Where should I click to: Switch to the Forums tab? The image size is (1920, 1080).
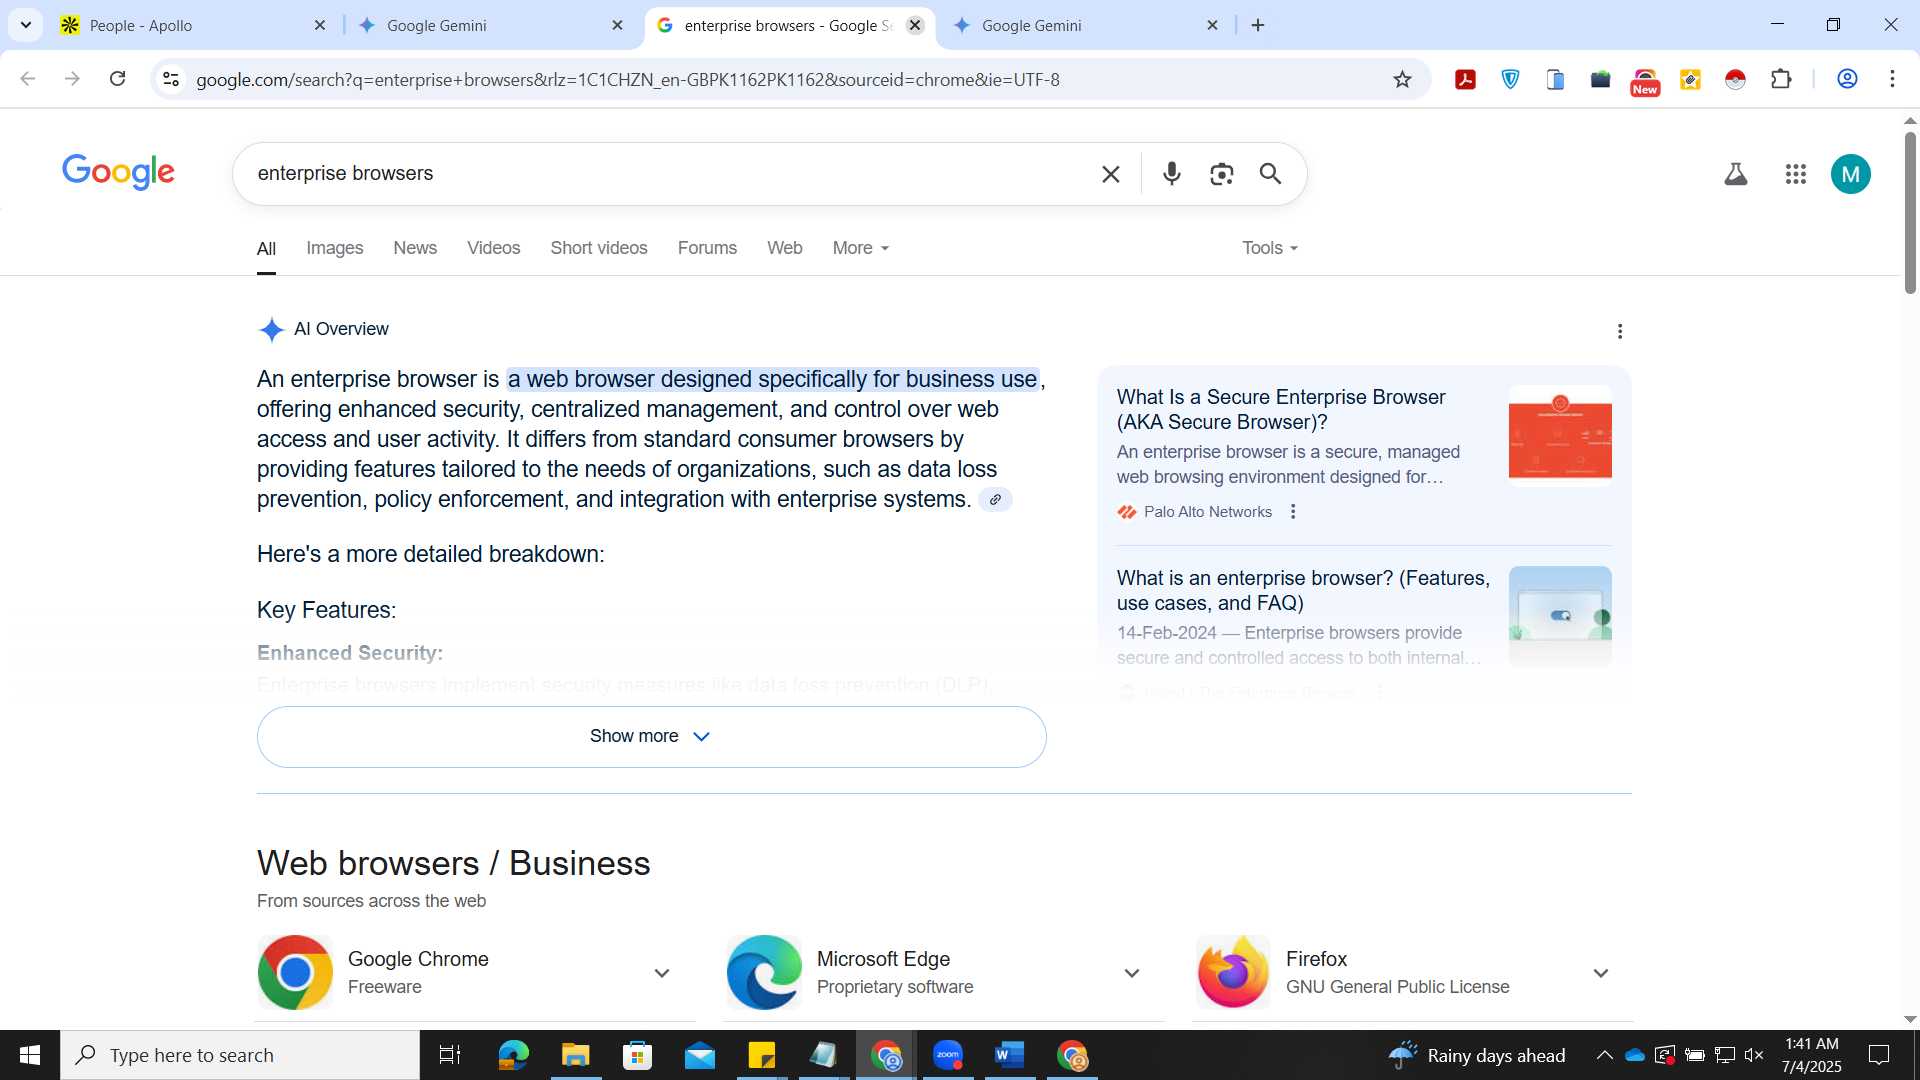click(707, 248)
